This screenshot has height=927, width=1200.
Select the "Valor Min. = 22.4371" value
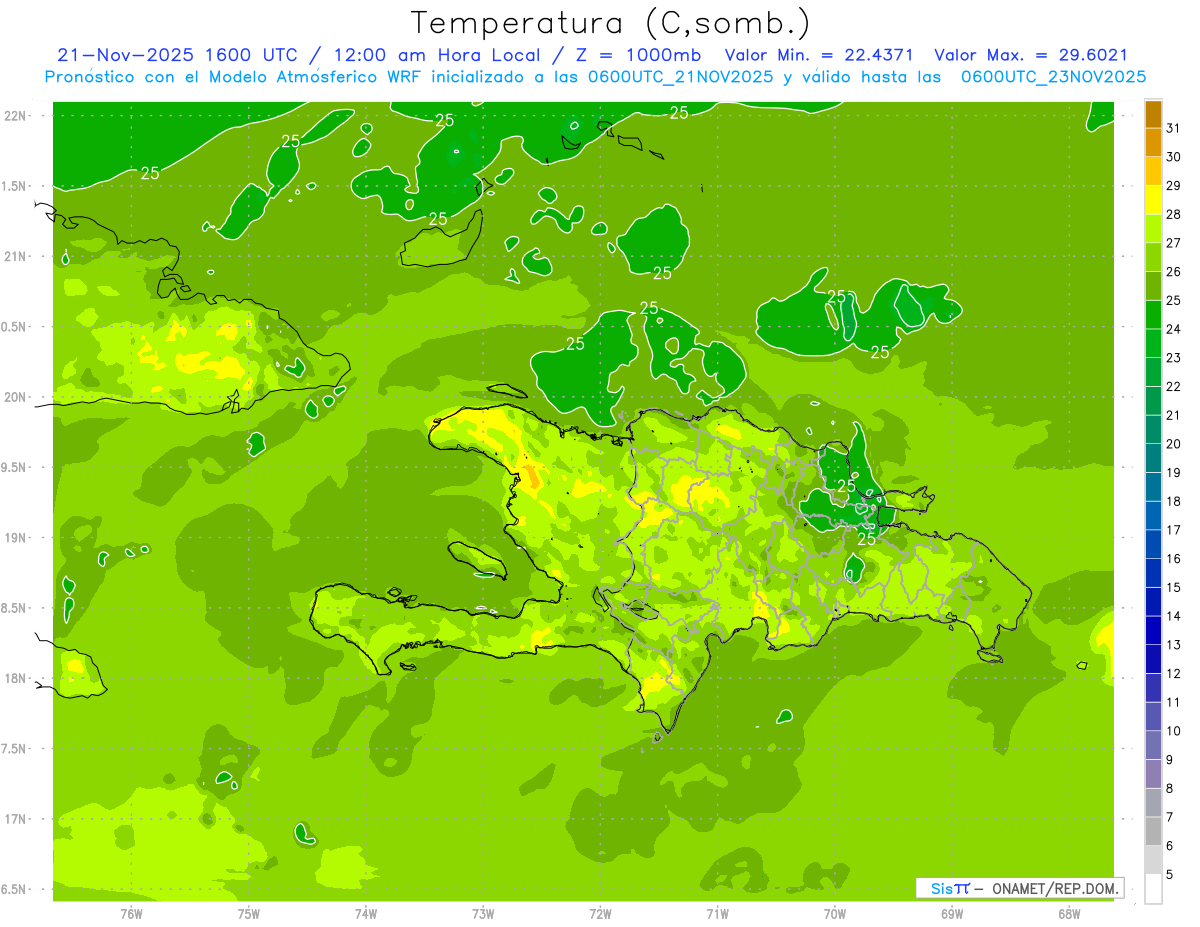pyautogui.click(x=820, y=55)
